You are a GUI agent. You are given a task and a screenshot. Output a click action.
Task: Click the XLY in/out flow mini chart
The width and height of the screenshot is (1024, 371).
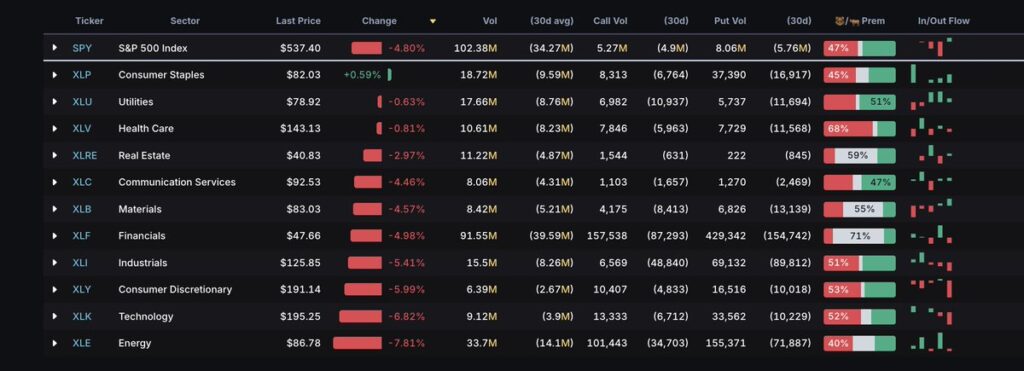(x=932, y=288)
